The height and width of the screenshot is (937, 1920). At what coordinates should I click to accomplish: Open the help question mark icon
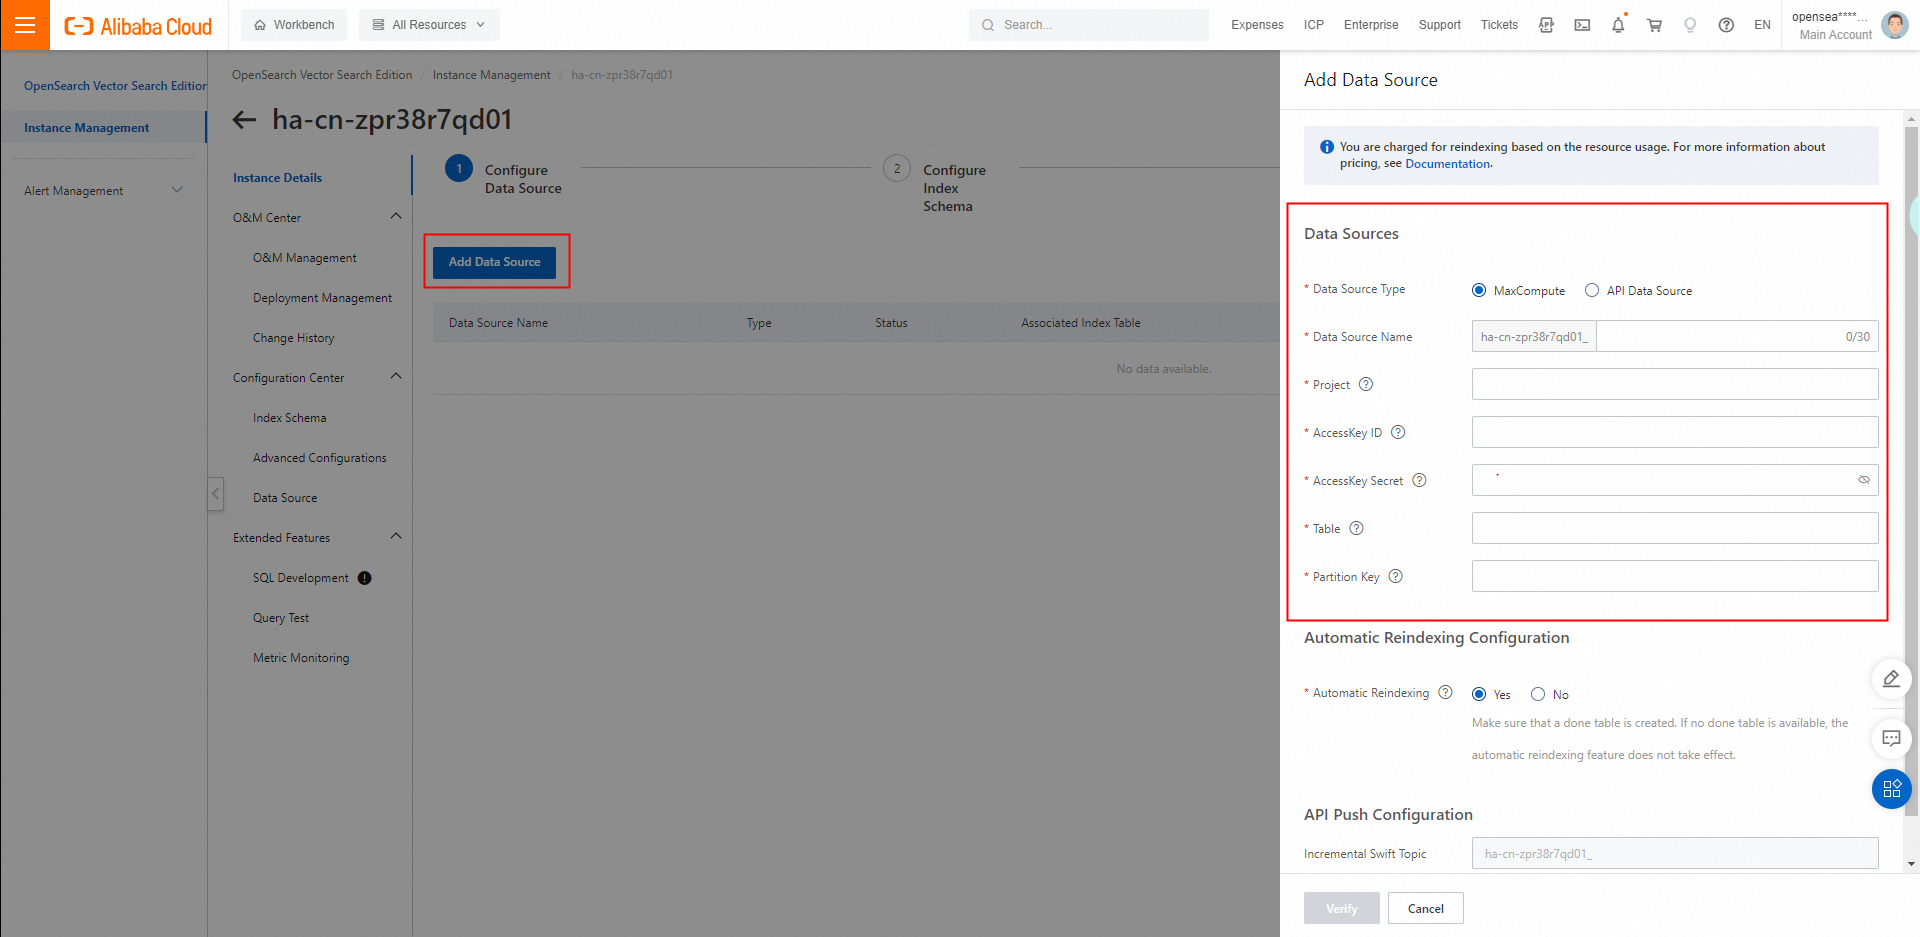pos(1726,25)
